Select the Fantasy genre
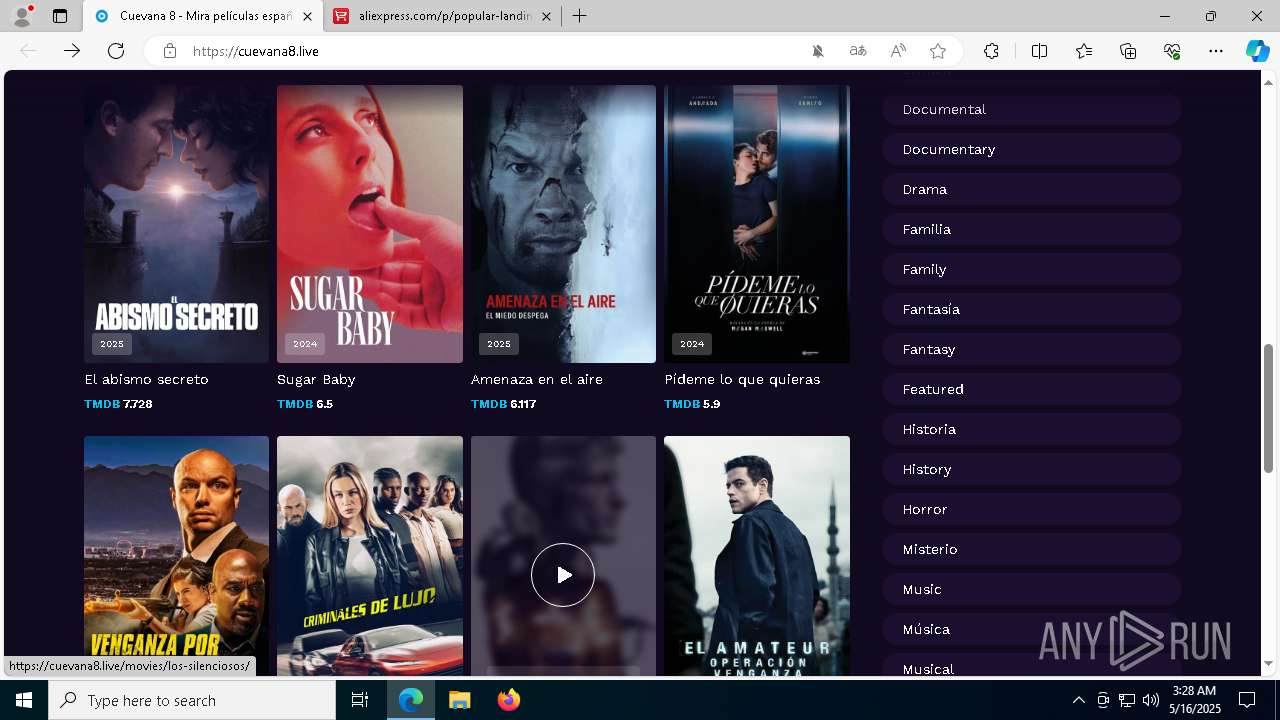 pyautogui.click(x=1032, y=349)
